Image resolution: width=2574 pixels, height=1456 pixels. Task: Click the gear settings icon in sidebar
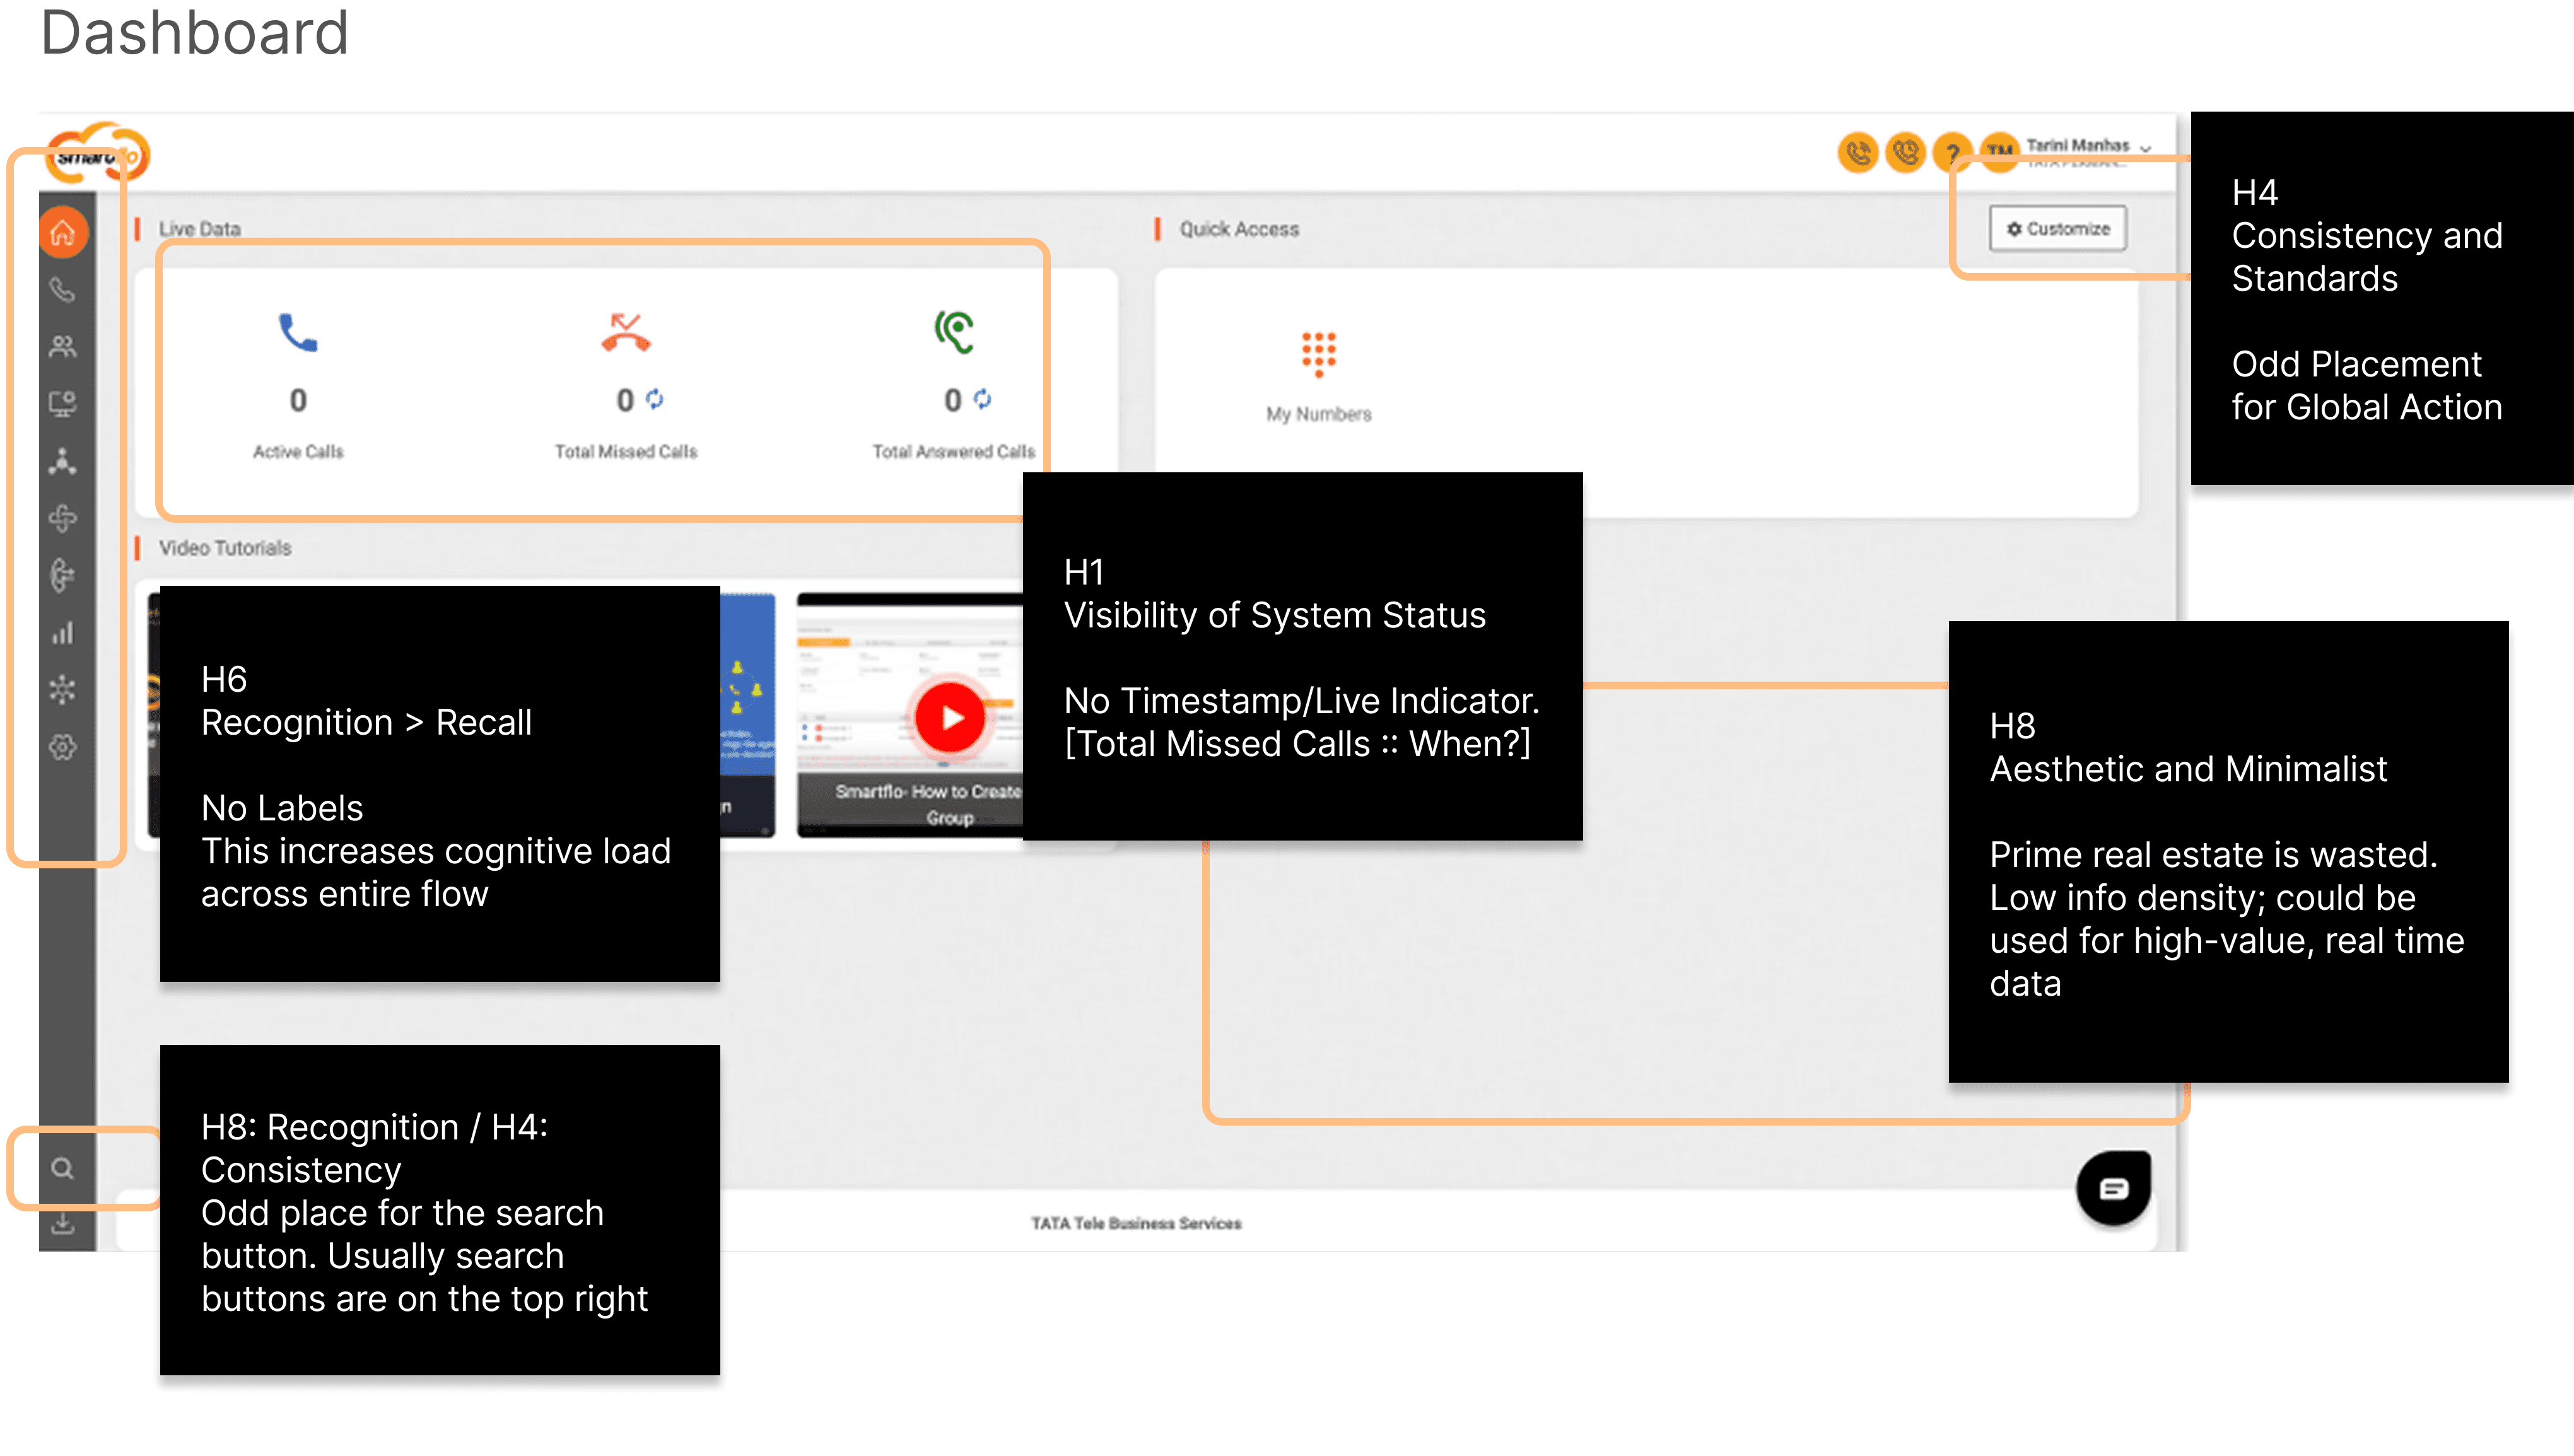[x=63, y=747]
